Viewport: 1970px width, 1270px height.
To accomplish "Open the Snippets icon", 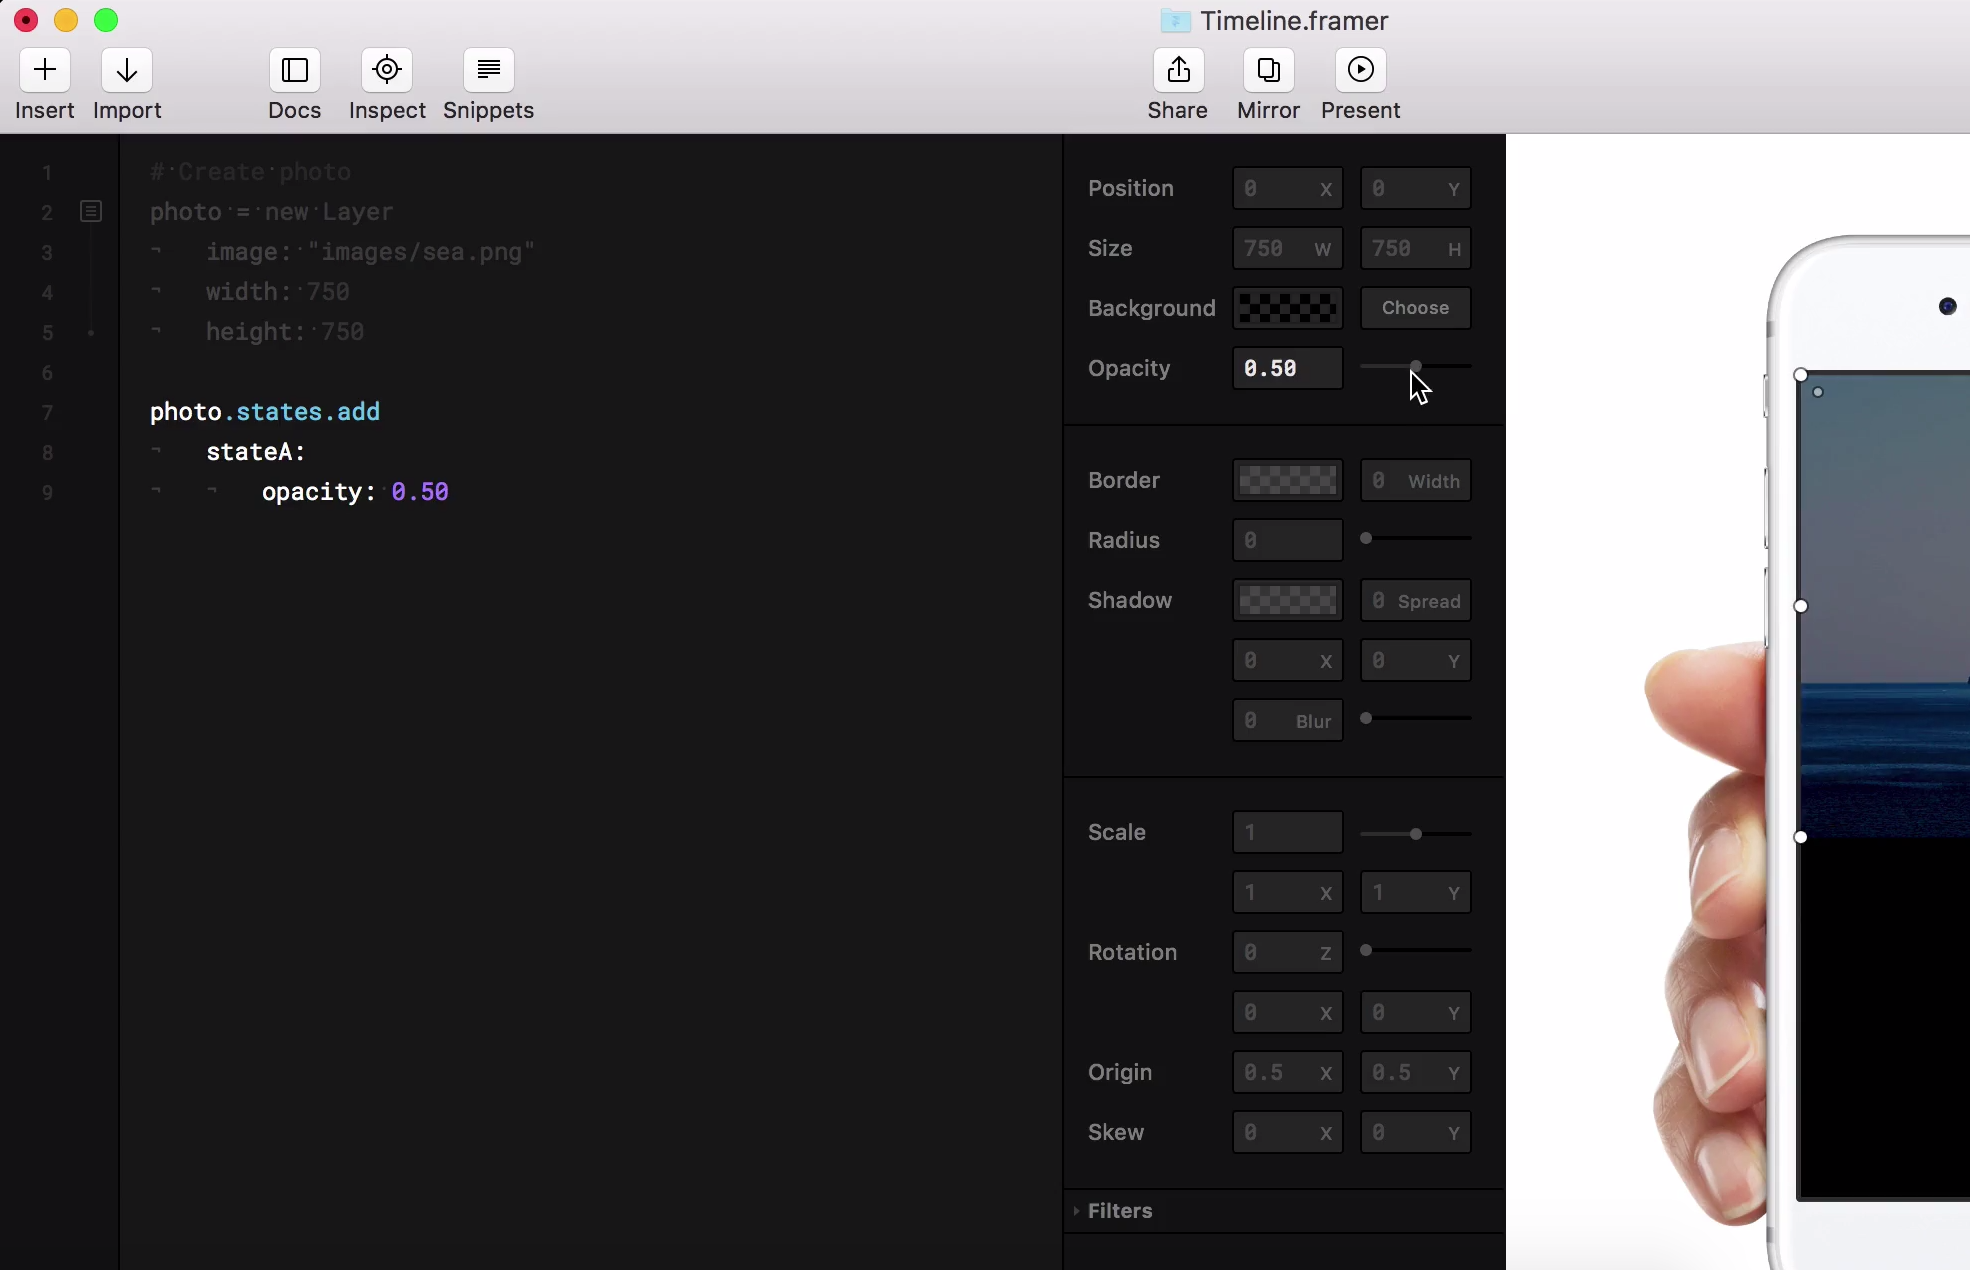I will pos(489,70).
